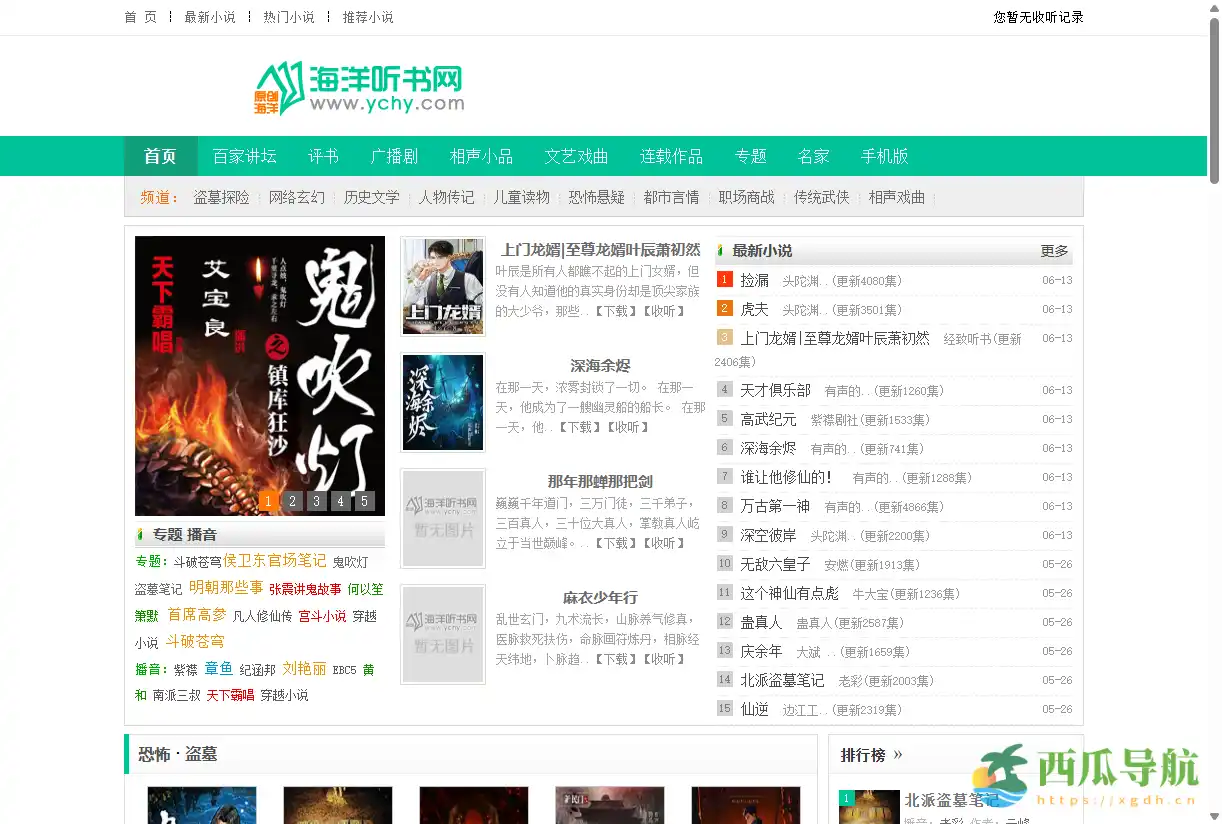Click the green icon beside 最新小说 heading
Viewport: 1222px width, 824px height.
click(721, 250)
